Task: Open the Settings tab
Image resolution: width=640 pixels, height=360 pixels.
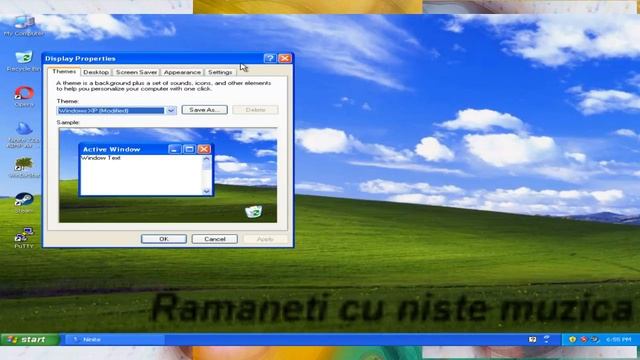Action: (220, 72)
